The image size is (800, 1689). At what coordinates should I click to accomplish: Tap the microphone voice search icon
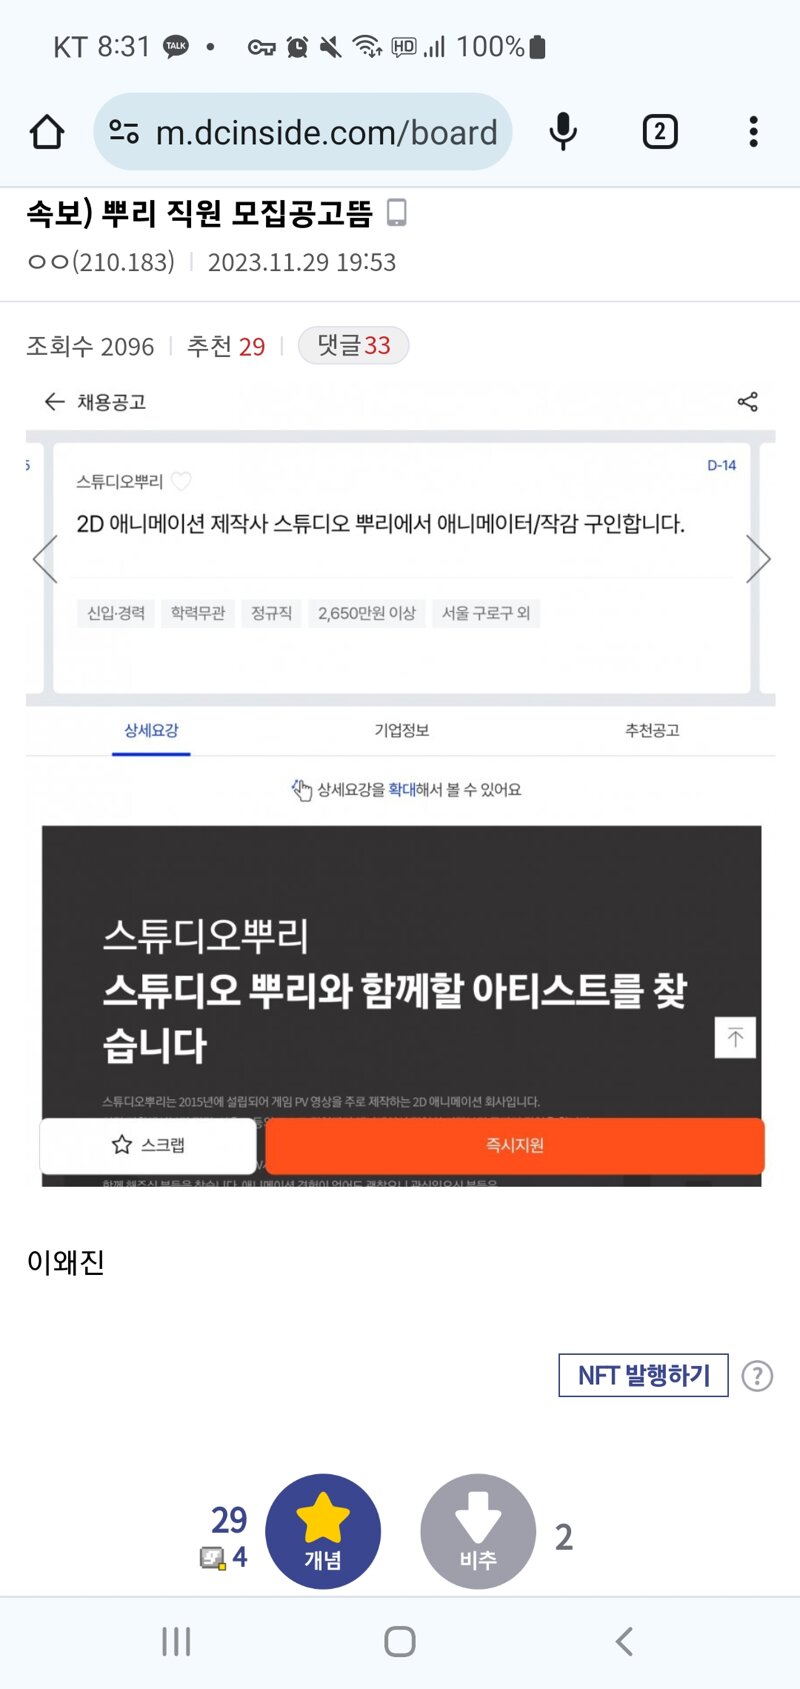(x=563, y=132)
